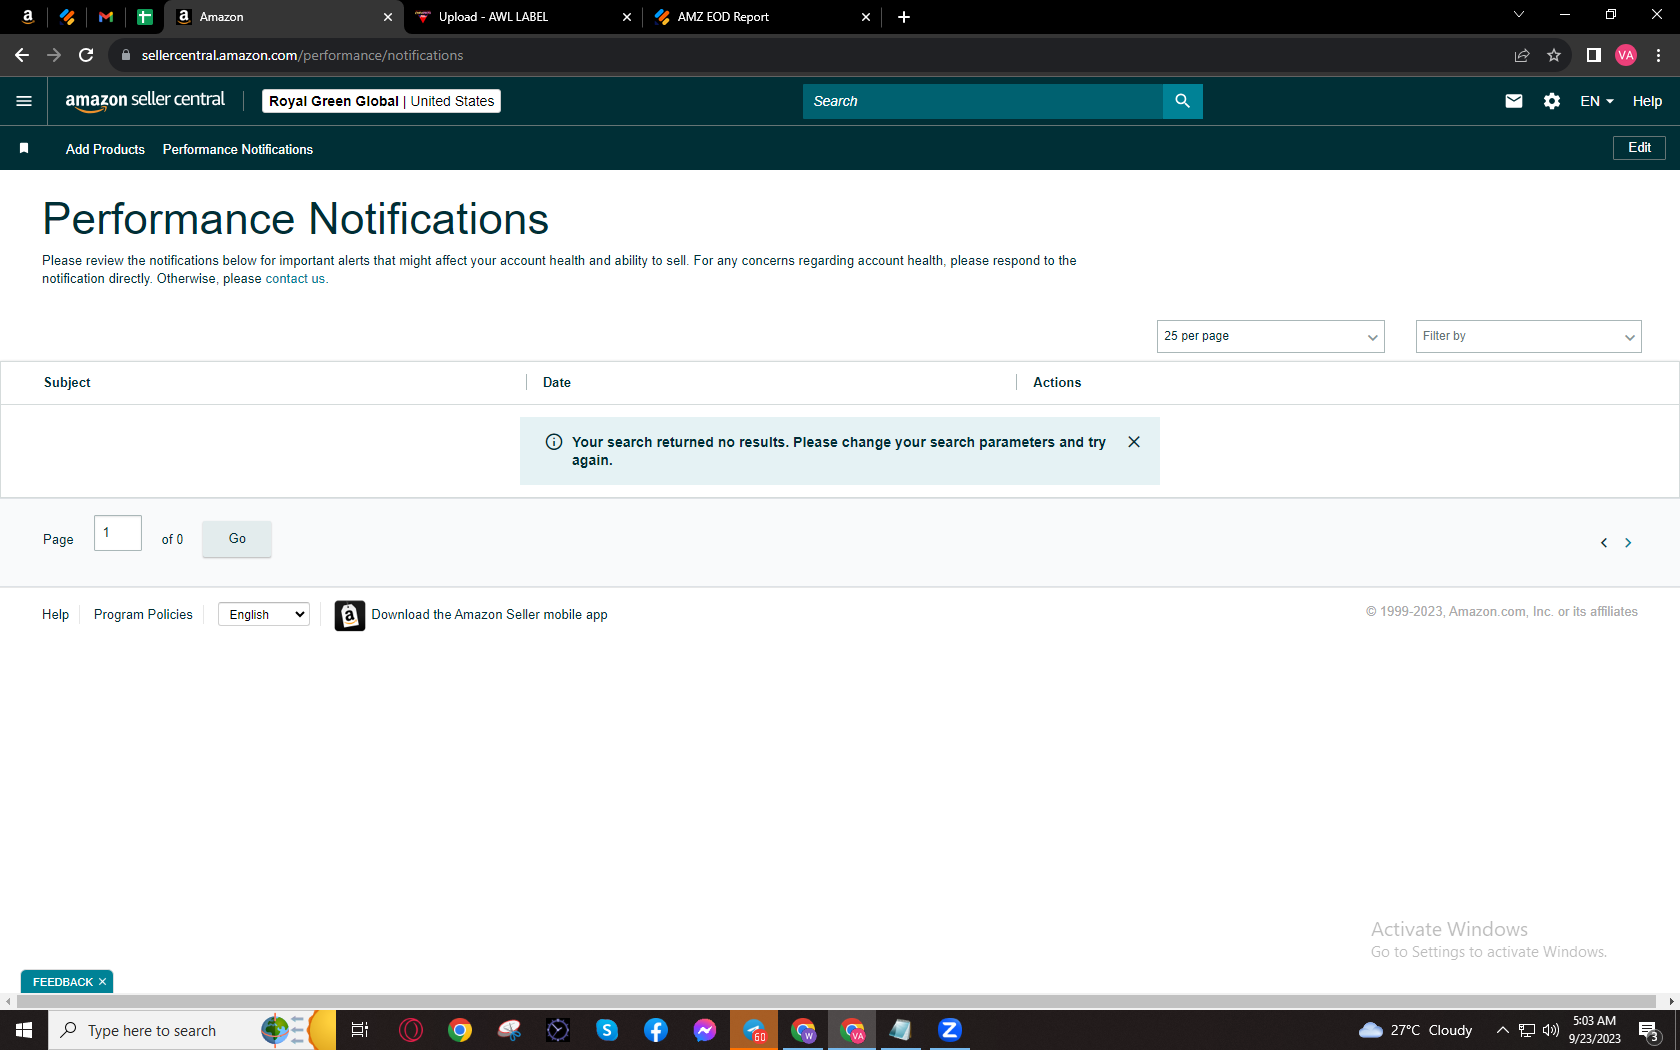Go back in browser history
The width and height of the screenshot is (1680, 1050).
point(22,55)
